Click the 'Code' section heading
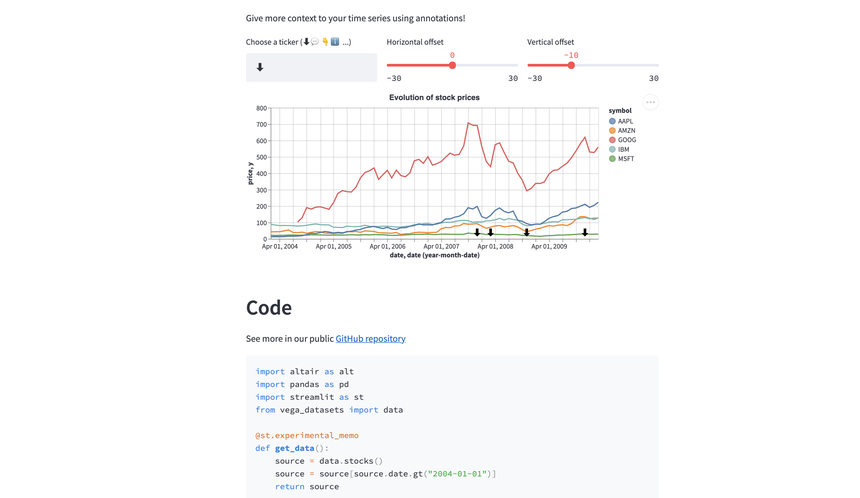 click(269, 308)
